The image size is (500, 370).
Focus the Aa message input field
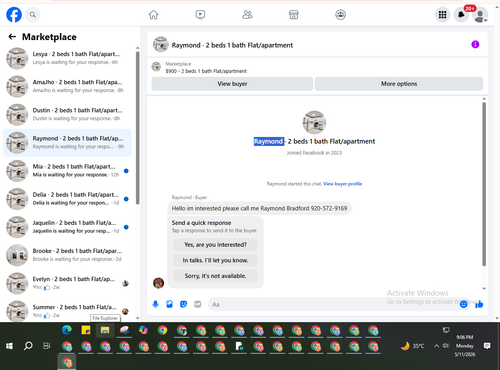pos(333,304)
